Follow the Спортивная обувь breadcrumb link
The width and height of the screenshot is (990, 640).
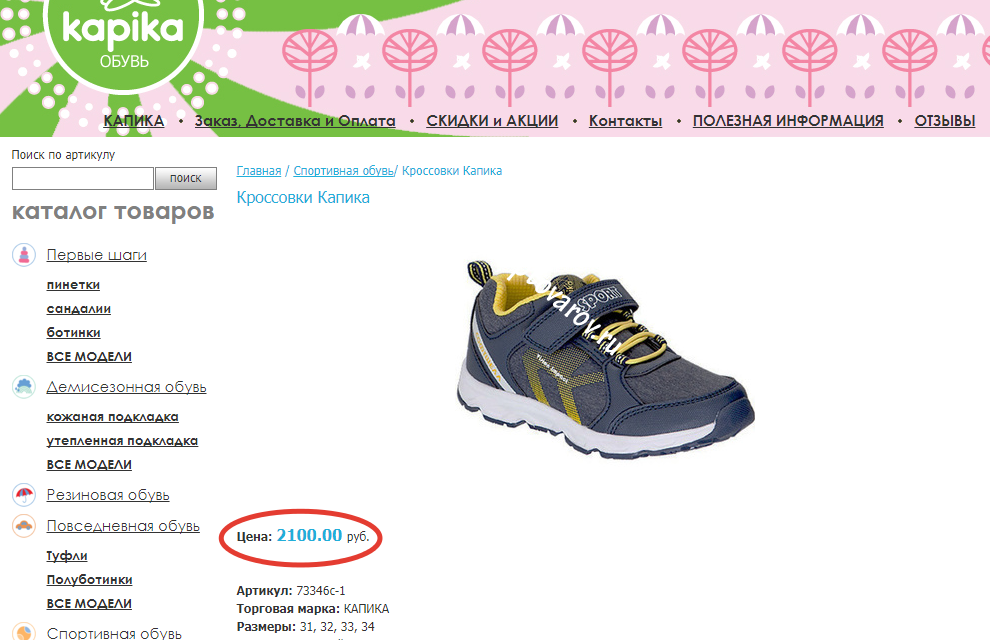click(x=343, y=171)
